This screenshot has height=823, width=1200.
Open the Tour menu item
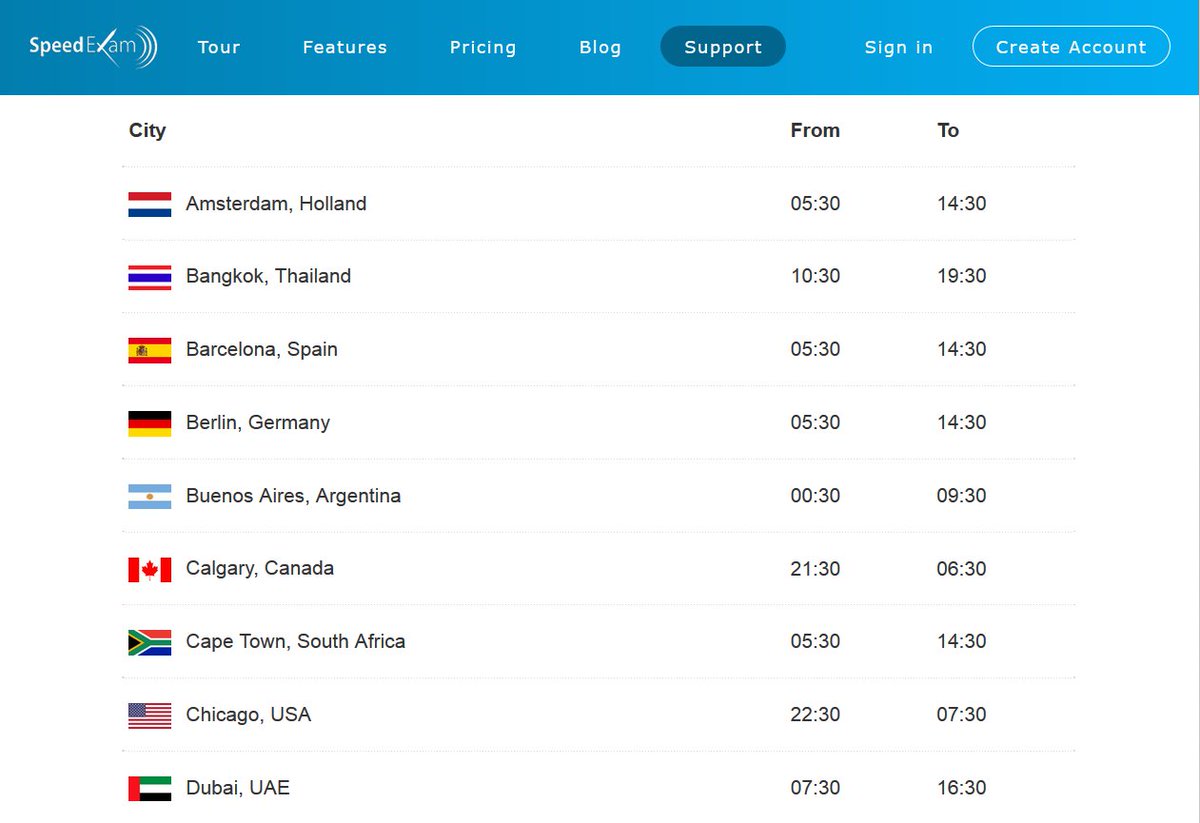pos(219,47)
